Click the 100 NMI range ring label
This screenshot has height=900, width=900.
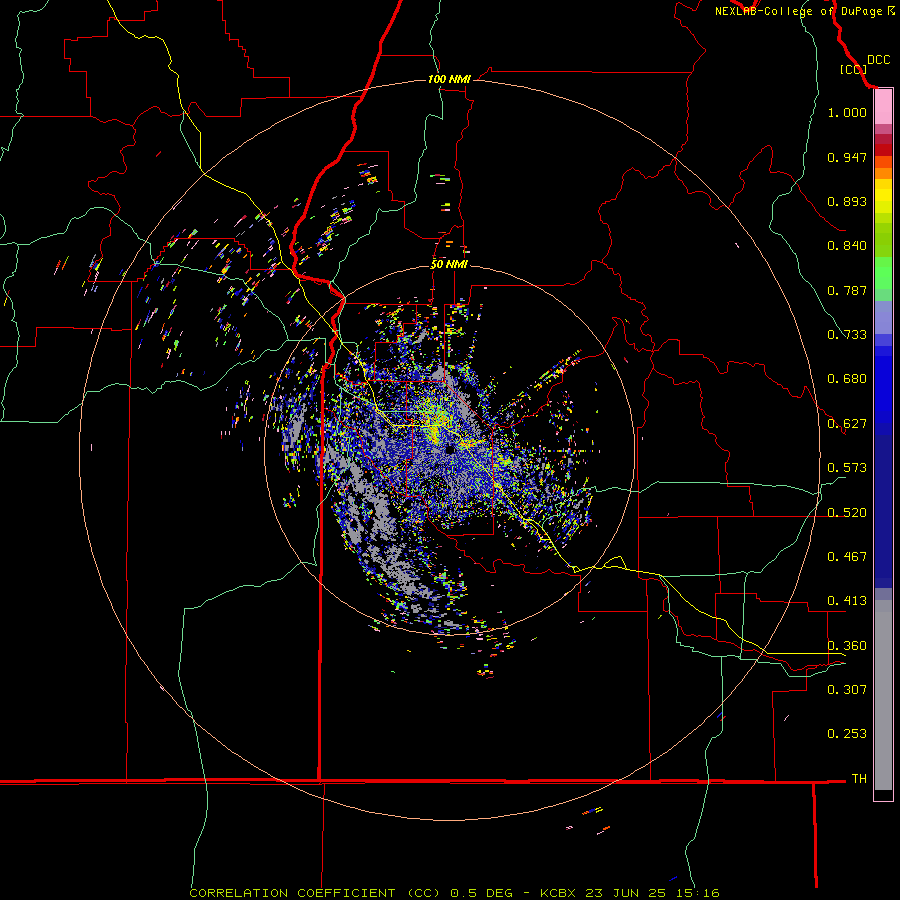pyautogui.click(x=449, y=79)
